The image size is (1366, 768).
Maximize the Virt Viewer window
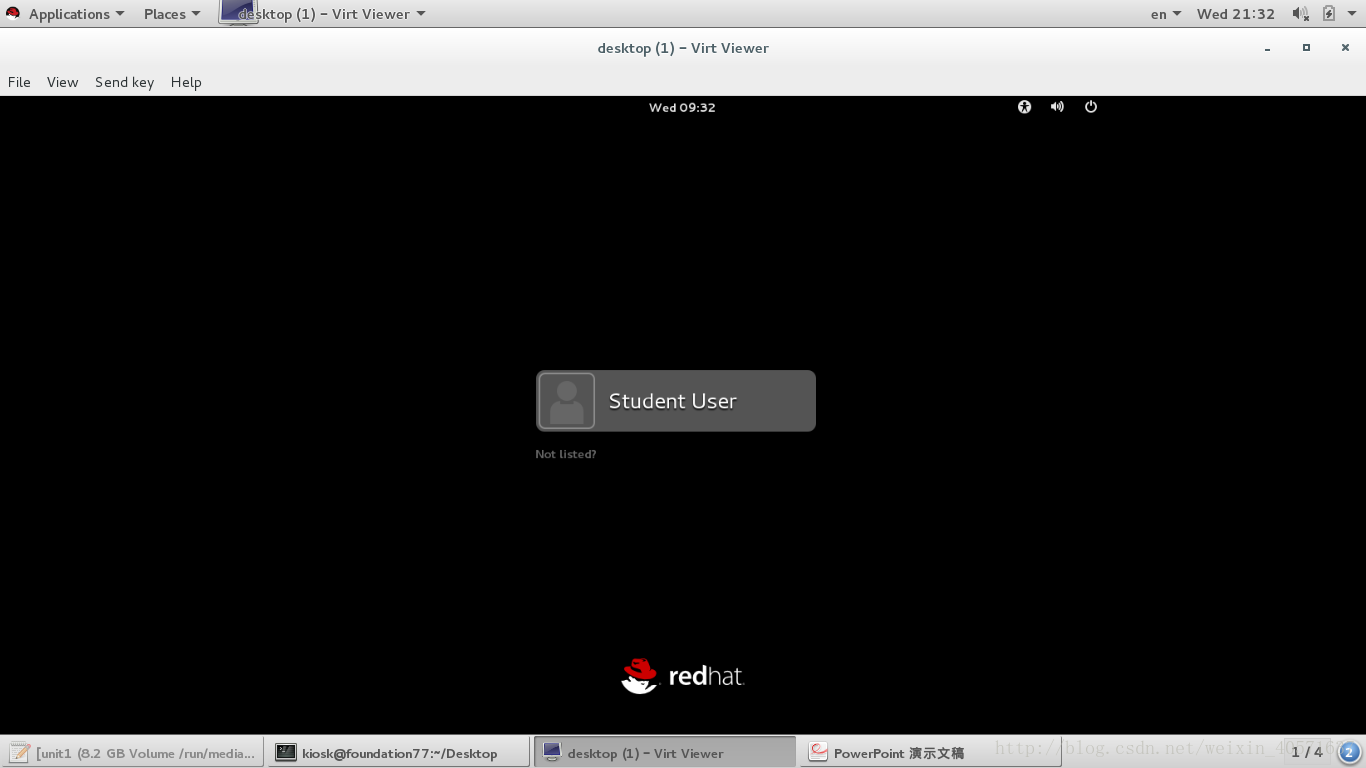pos(1306,48)
